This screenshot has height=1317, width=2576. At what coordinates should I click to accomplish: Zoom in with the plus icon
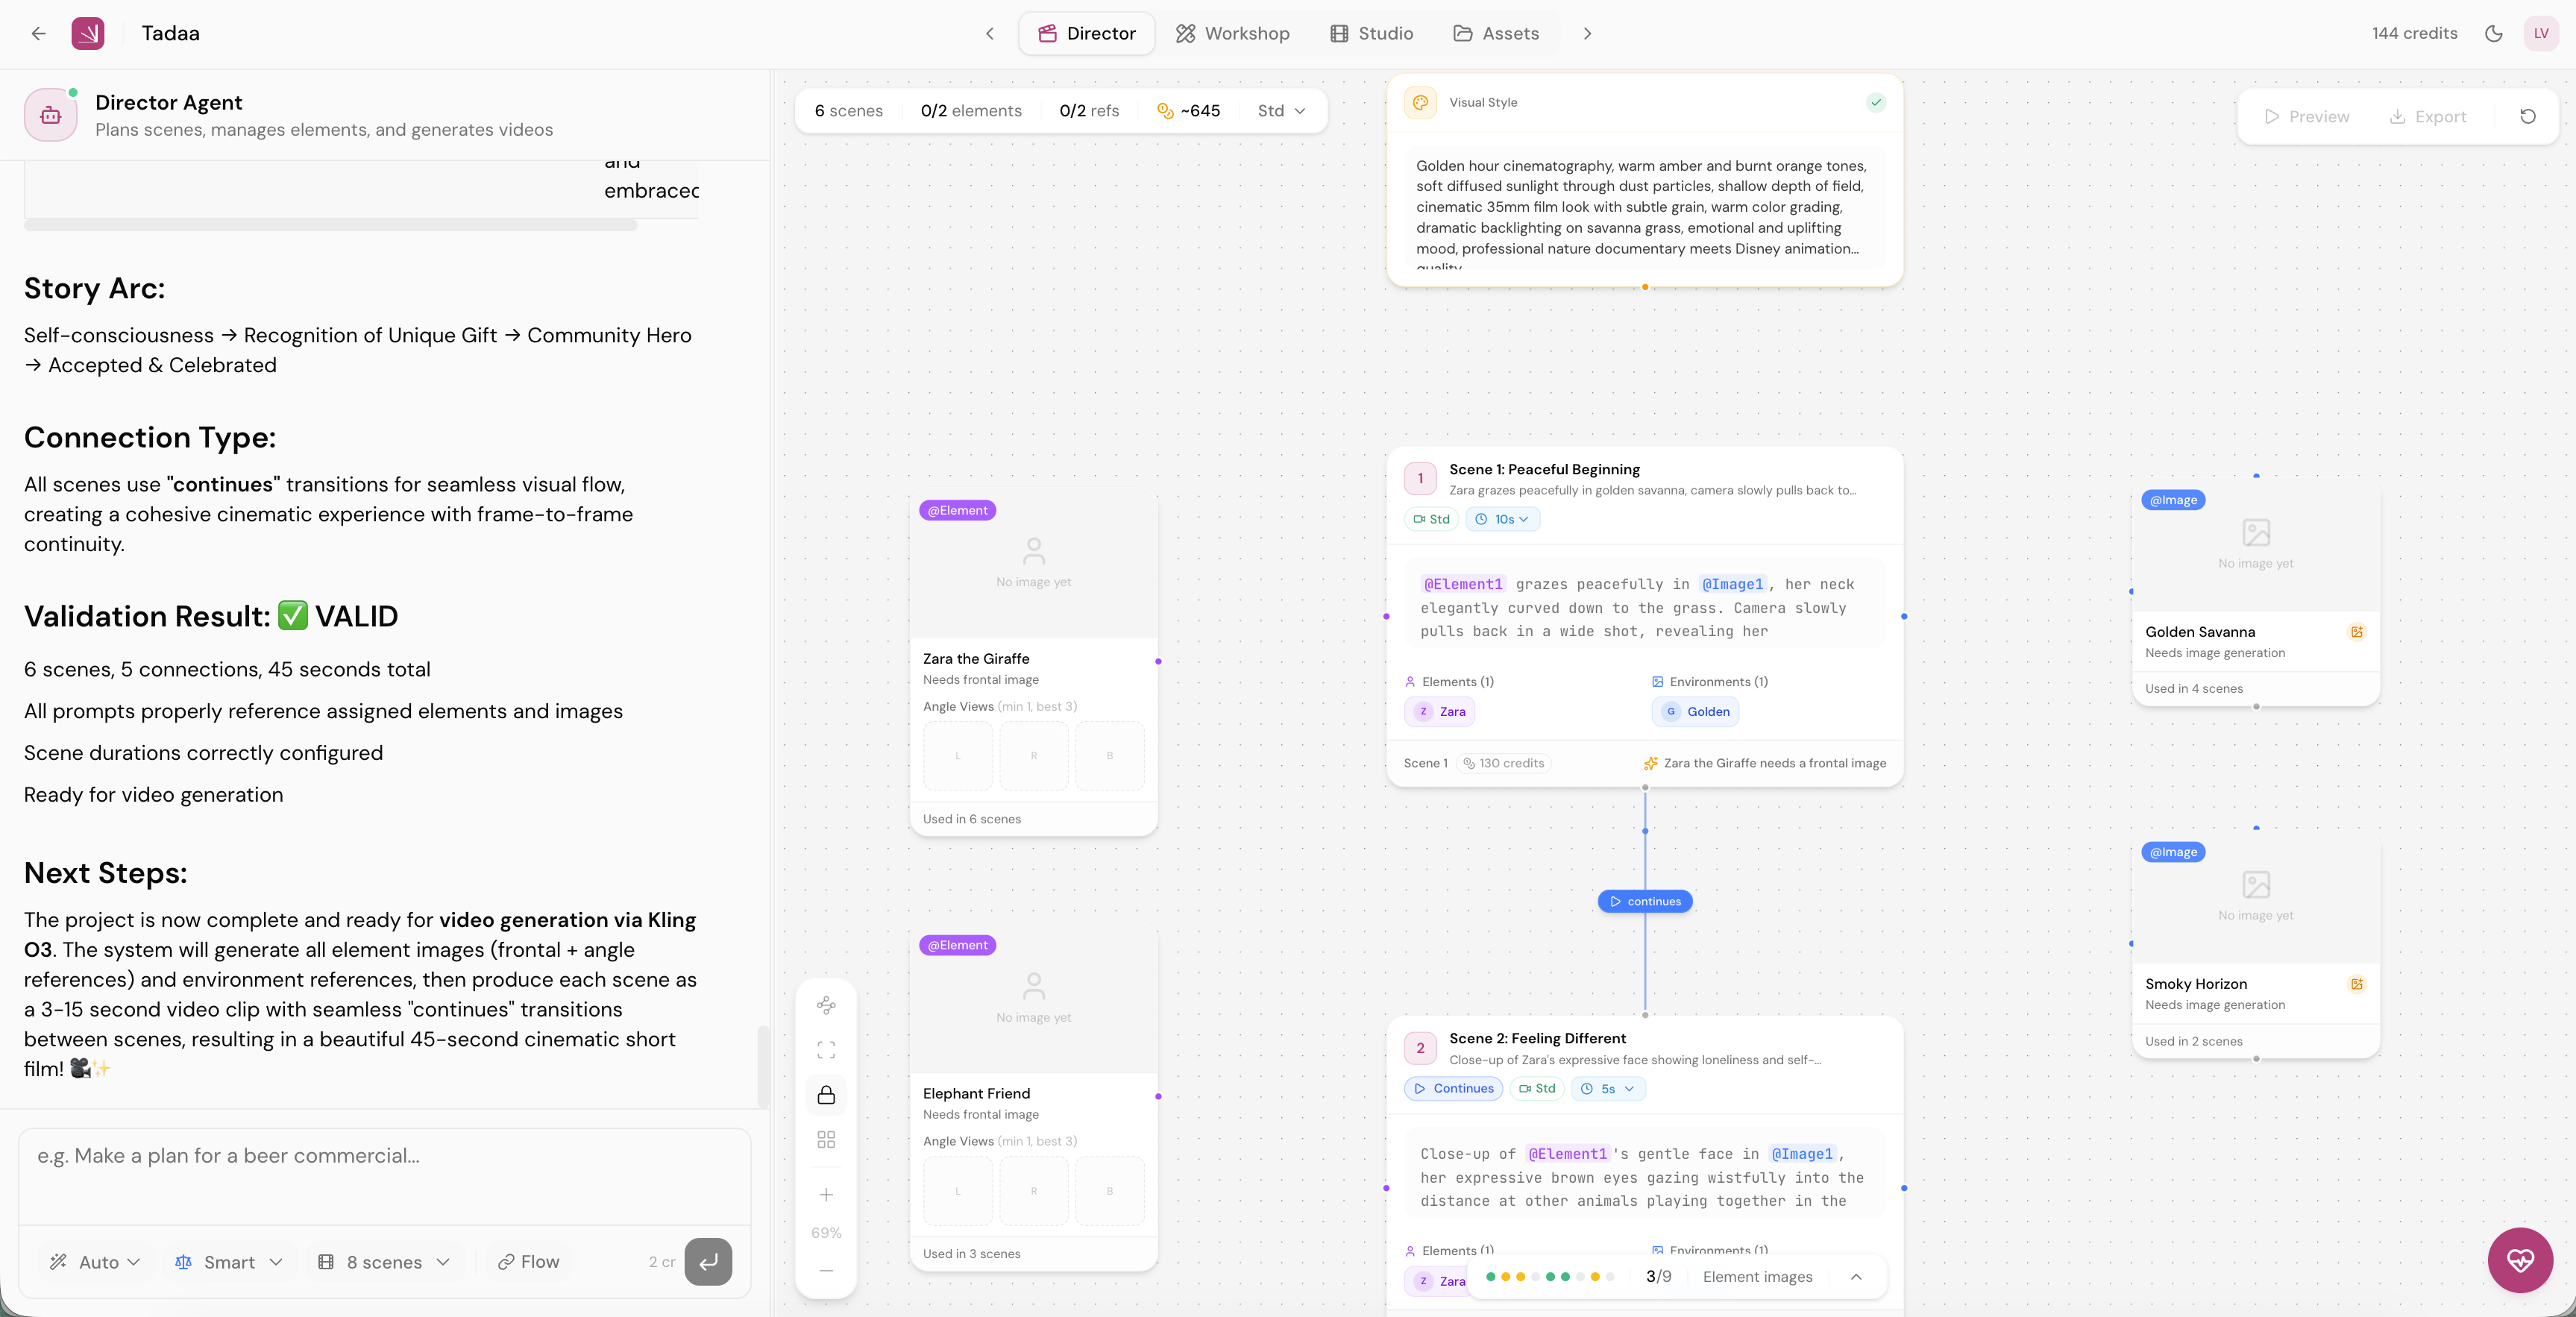click(x=826, y=1195)
